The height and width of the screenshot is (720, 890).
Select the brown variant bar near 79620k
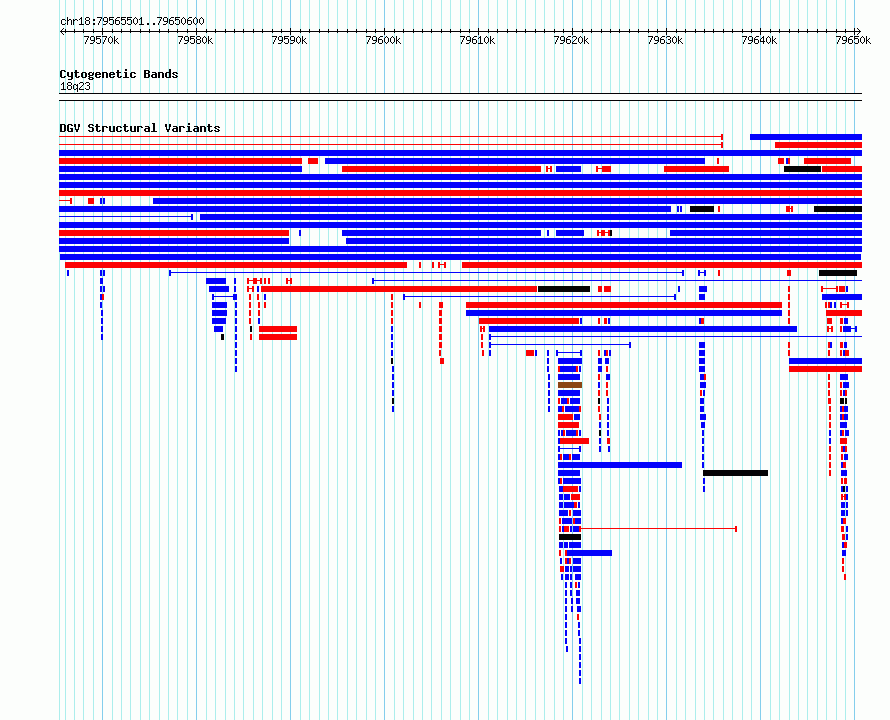click(x=570, y=385)
